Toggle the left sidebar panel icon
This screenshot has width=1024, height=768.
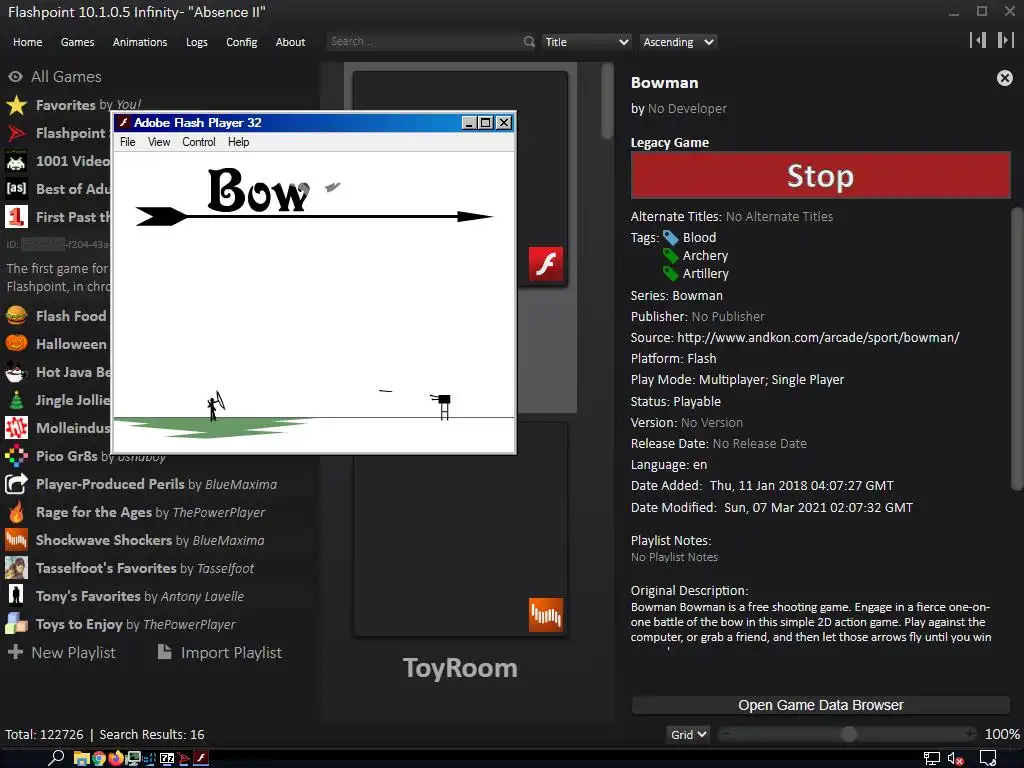[x=978, y=40]
